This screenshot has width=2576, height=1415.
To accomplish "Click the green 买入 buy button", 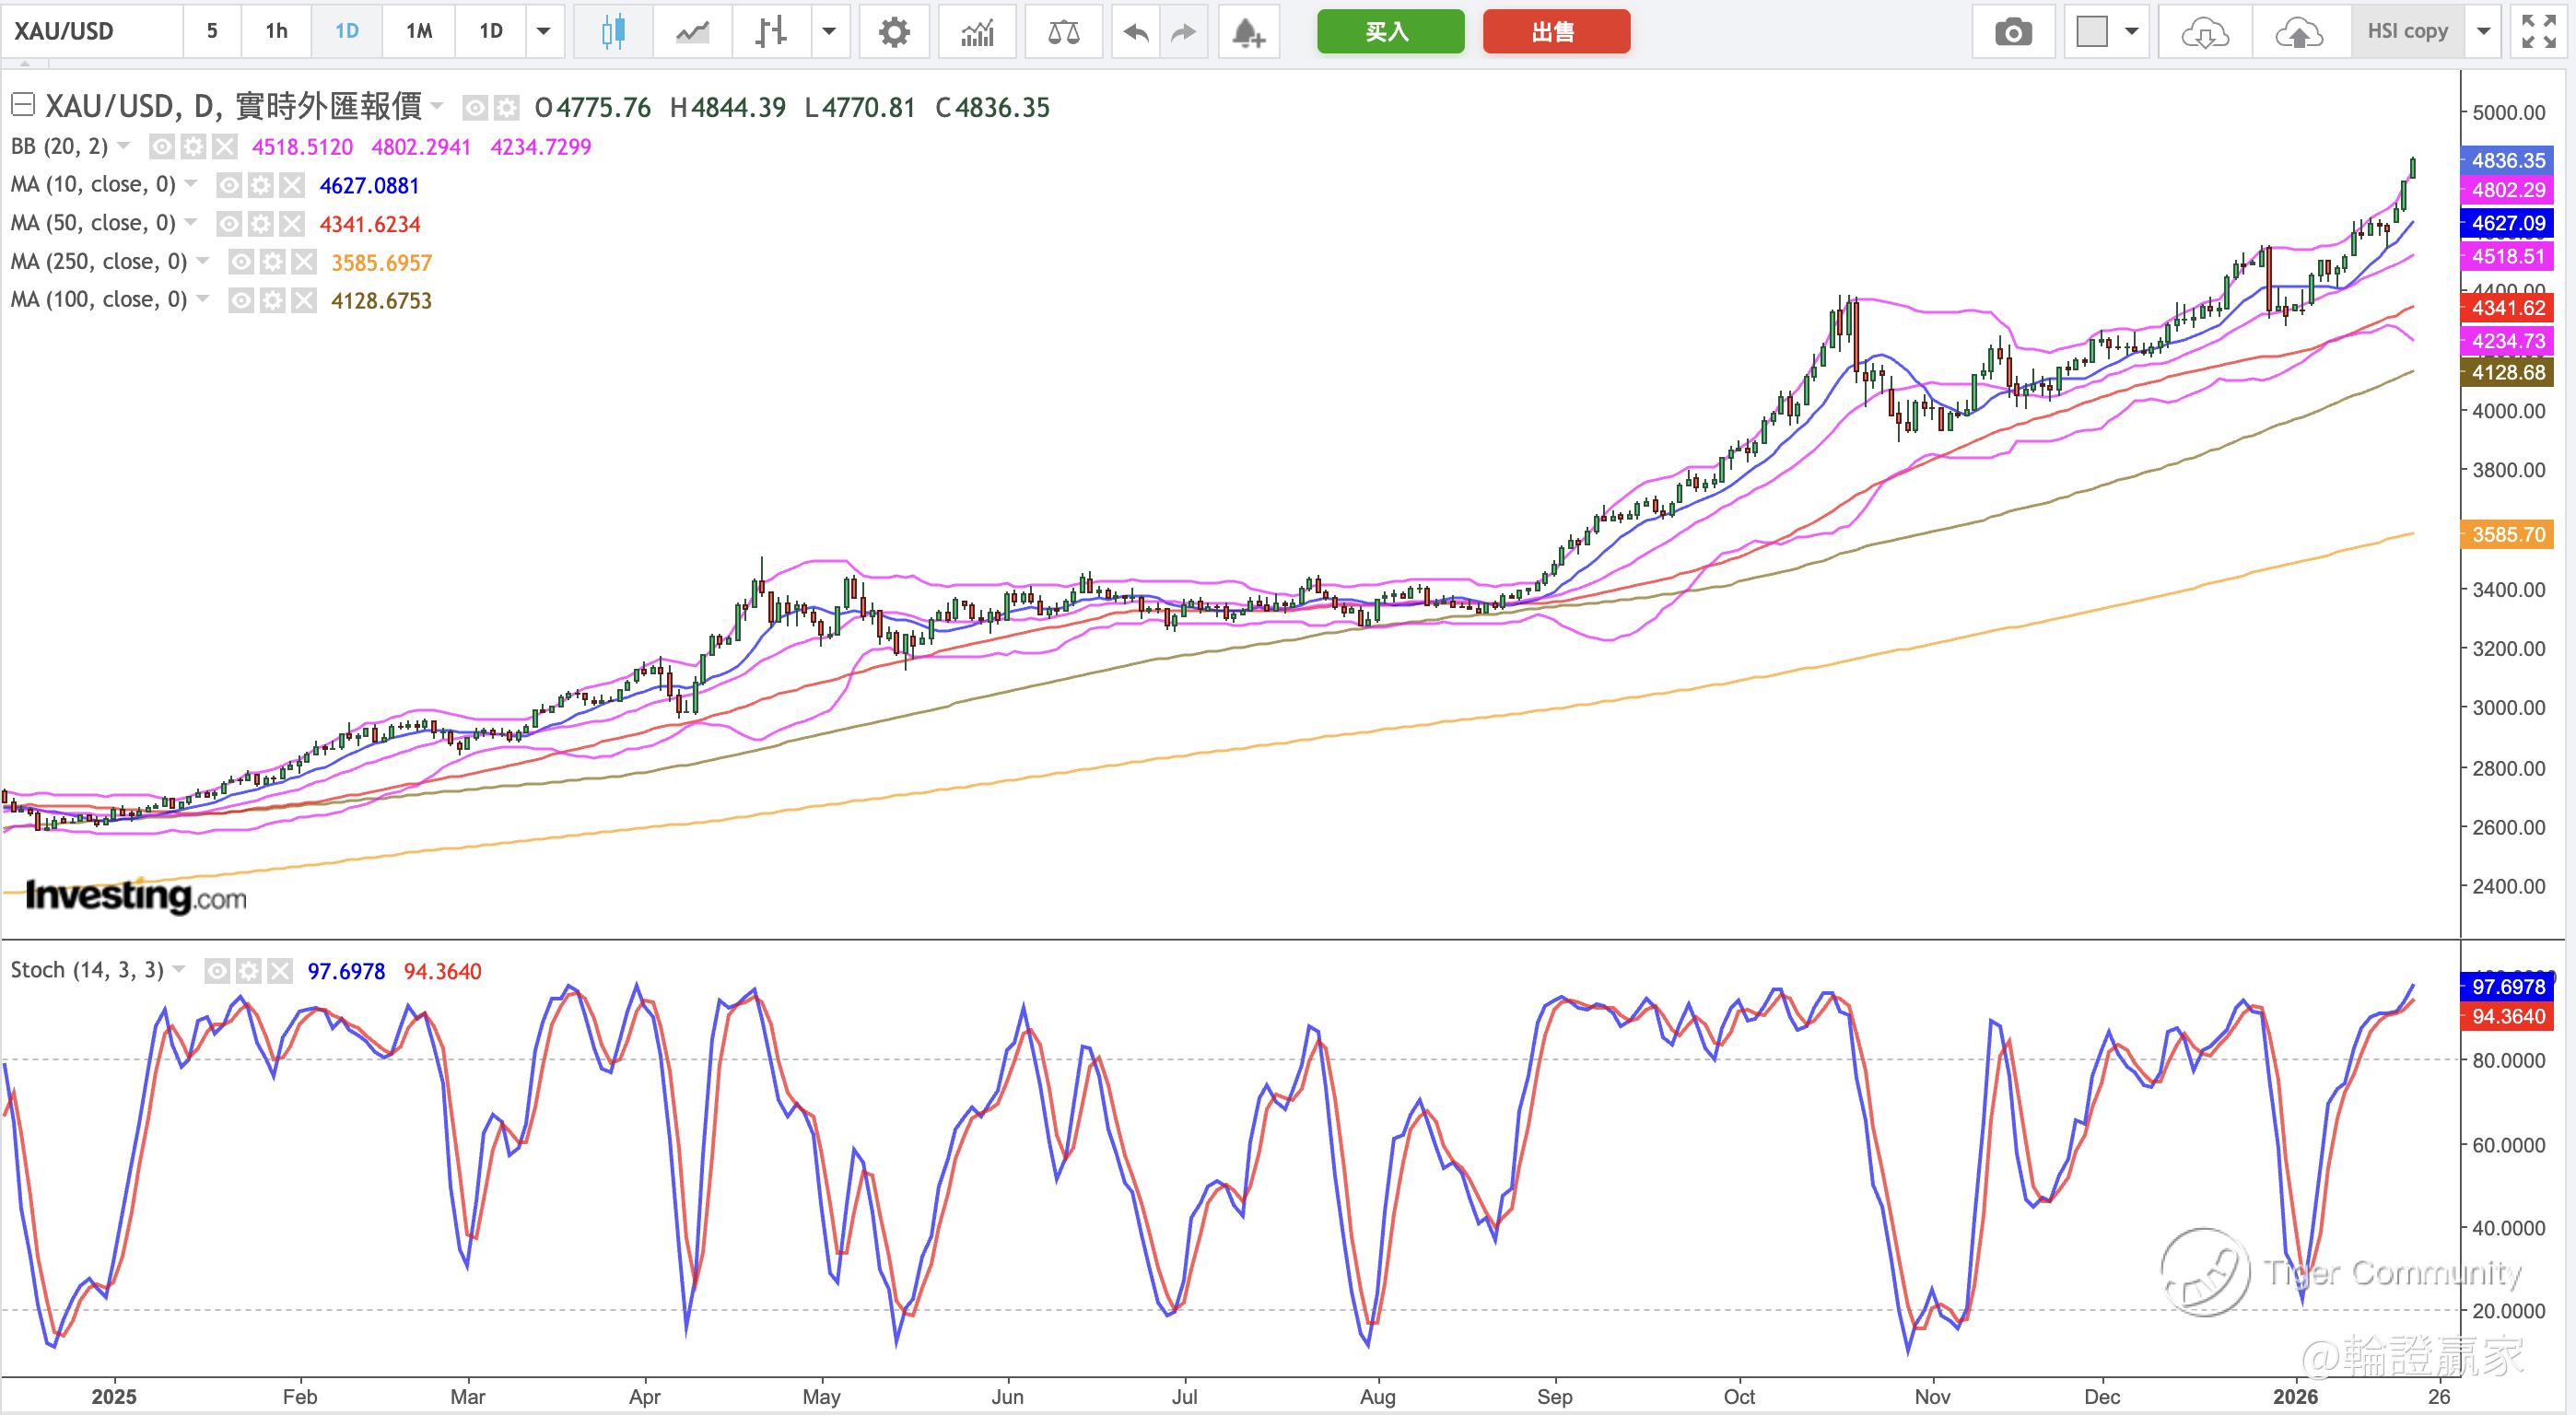I will point(1390,32).
